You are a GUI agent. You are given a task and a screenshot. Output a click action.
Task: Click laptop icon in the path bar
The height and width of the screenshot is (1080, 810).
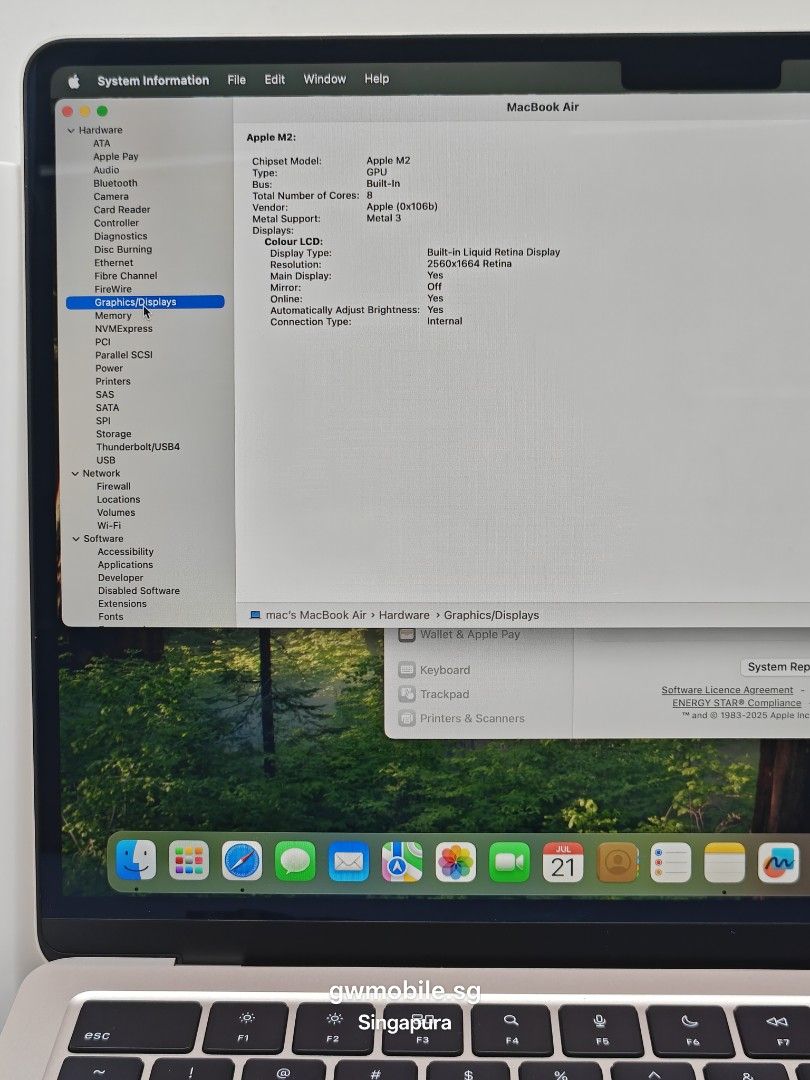[x=255, y=615]
